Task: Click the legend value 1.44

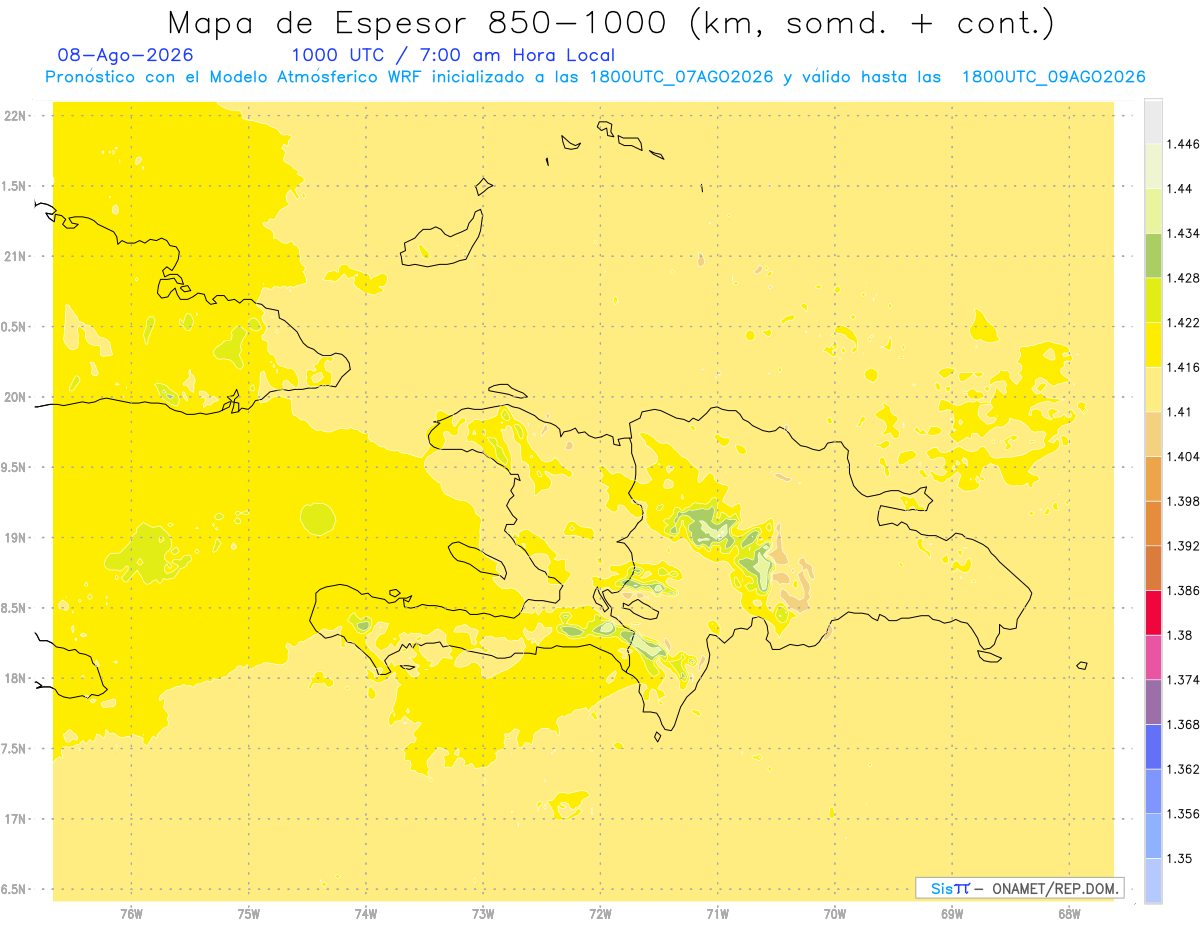Action: [x=1180, y=189]
